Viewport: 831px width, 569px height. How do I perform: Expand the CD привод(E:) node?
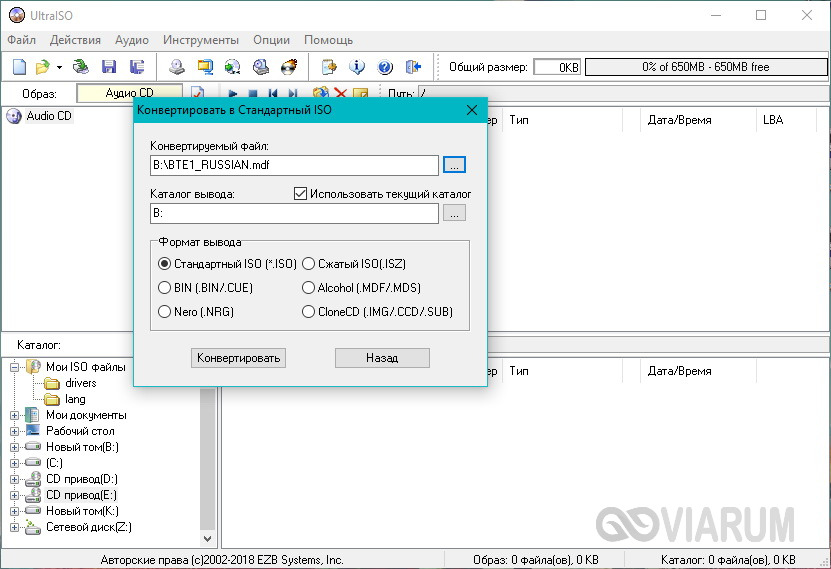[15, 495]
